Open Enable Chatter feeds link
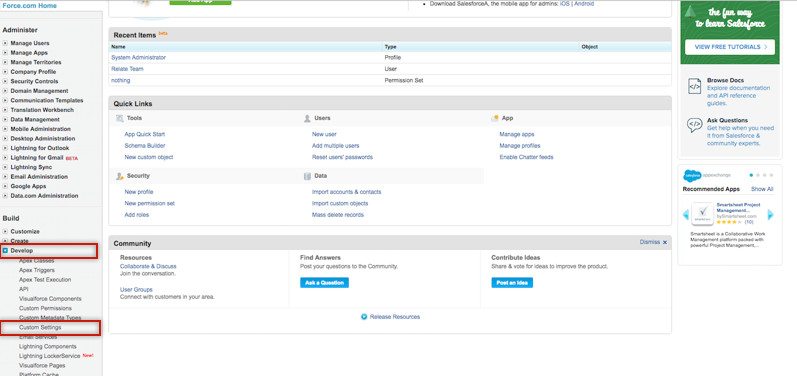Image resolution: width=797 pixels, height=376 pixels. 527,158
